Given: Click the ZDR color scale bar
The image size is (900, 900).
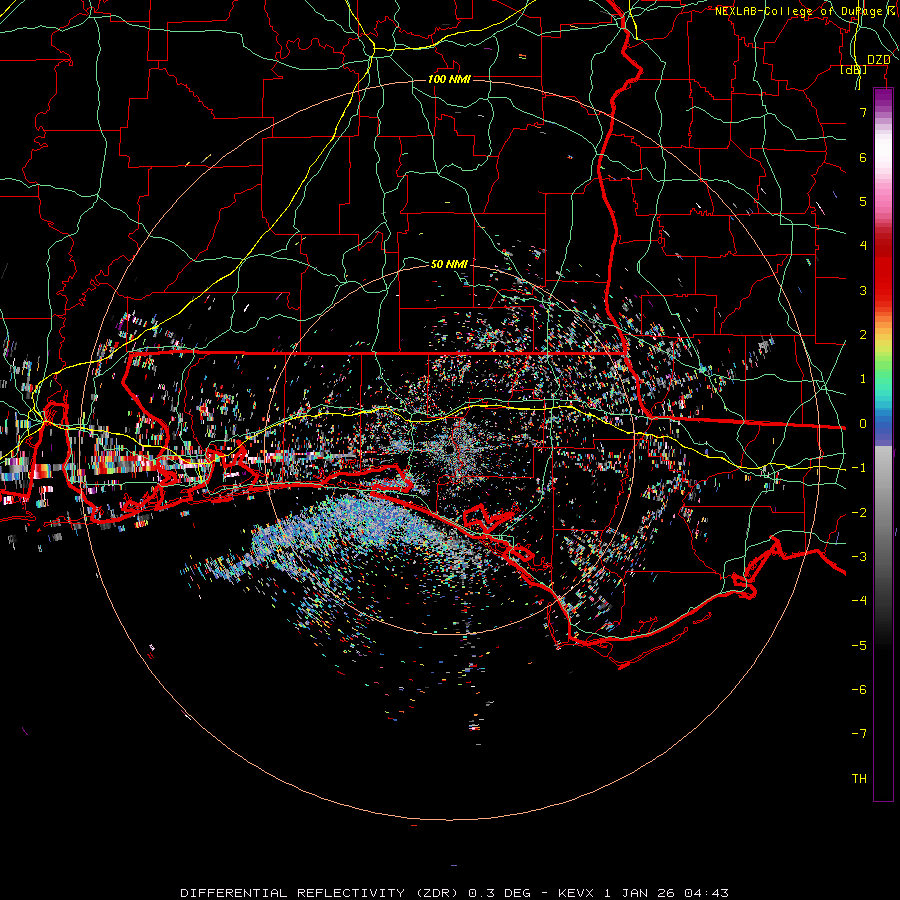Looking at the screenshot, I should 883,444.
